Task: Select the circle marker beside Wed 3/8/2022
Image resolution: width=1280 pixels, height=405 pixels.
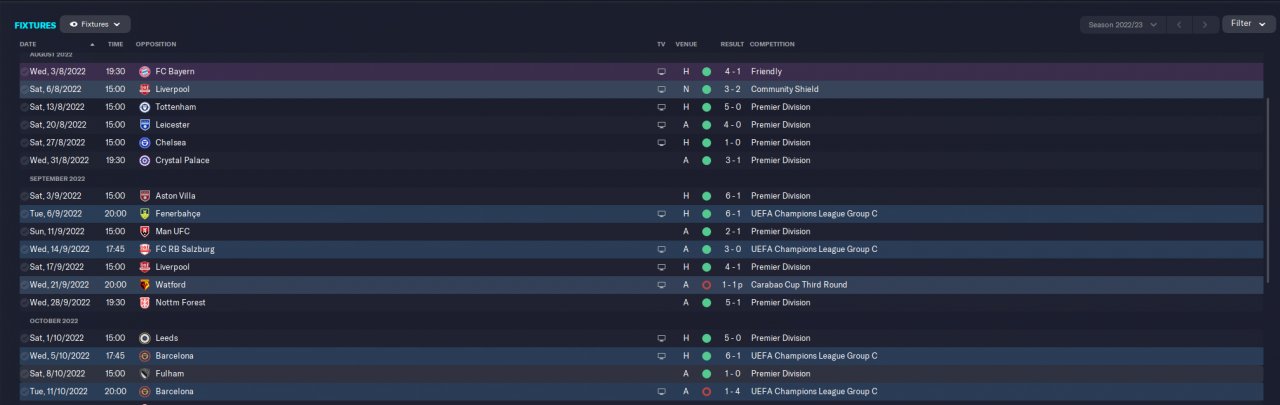Action: pyautogui.click(x=24, y=72)
